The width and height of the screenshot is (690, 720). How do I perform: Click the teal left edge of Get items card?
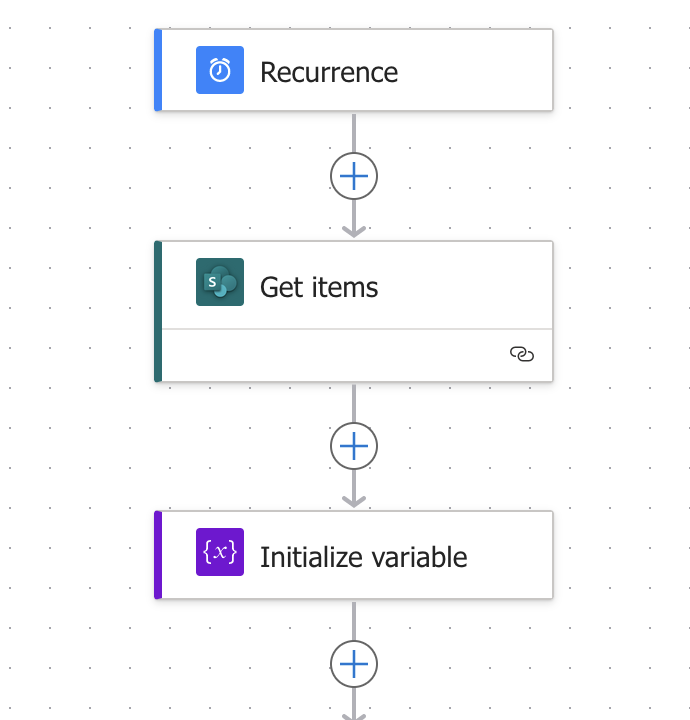pos(158,311)
